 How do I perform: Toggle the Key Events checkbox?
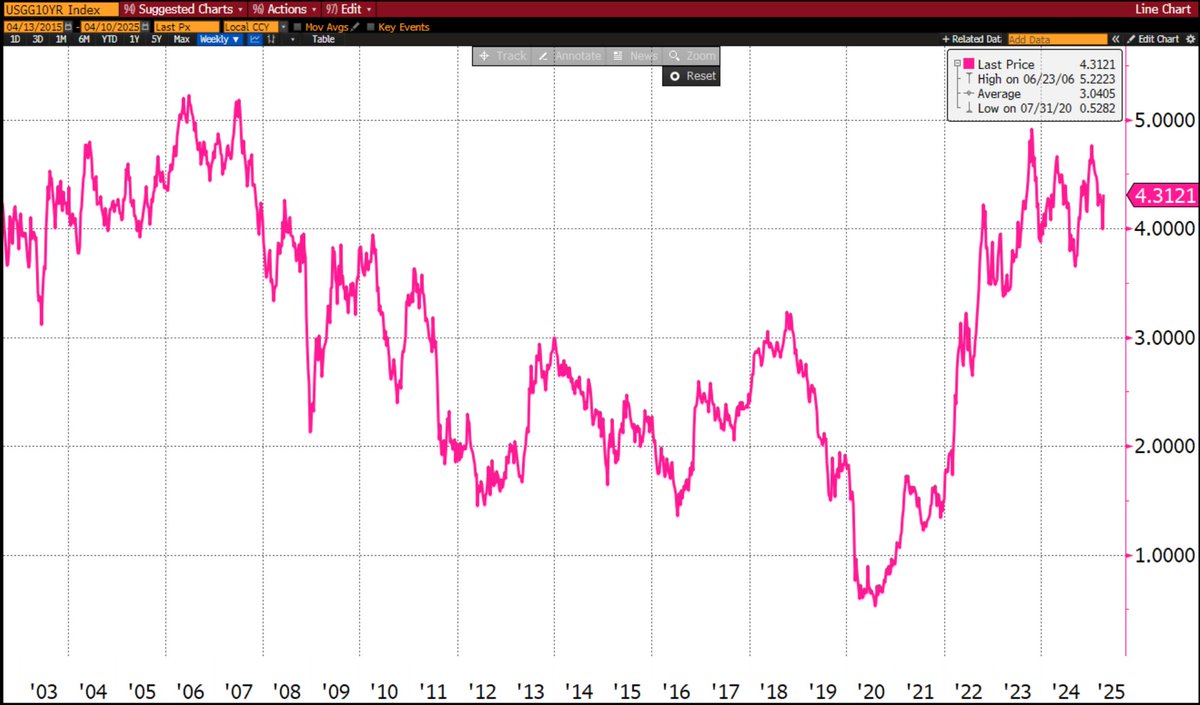(371, 27)
